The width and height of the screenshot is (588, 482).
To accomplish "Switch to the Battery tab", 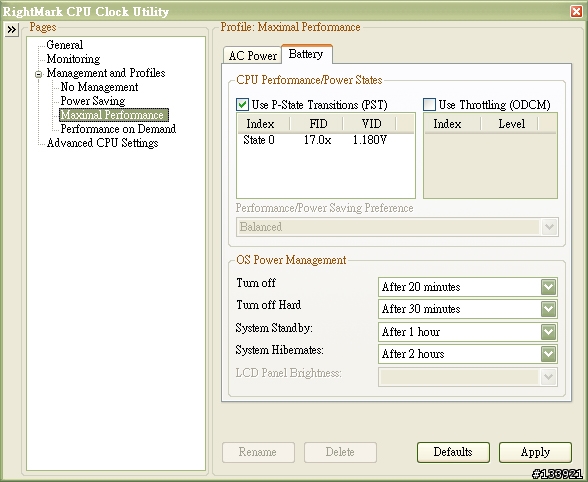I will pos(306,54).
